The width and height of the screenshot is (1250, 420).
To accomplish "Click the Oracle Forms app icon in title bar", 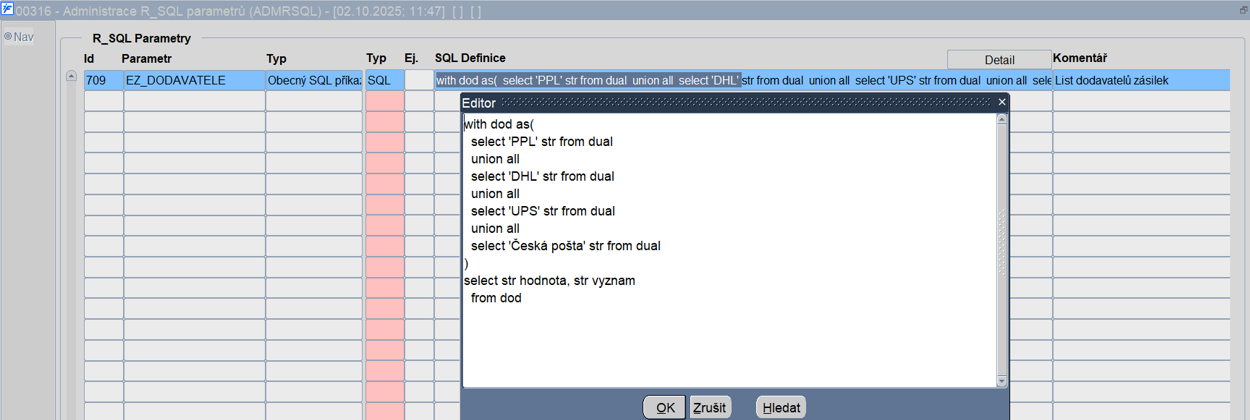I will (7, 9).
